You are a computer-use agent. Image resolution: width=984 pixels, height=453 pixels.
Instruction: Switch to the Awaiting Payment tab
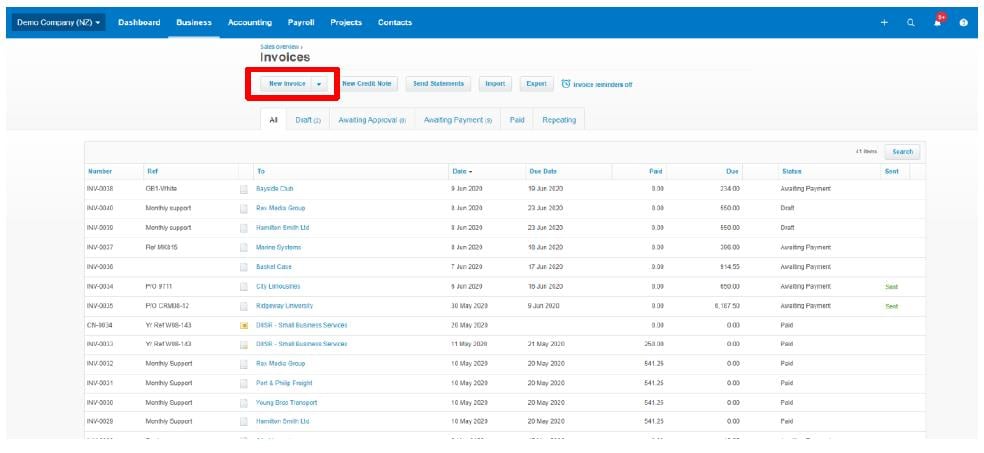[457, 120]
